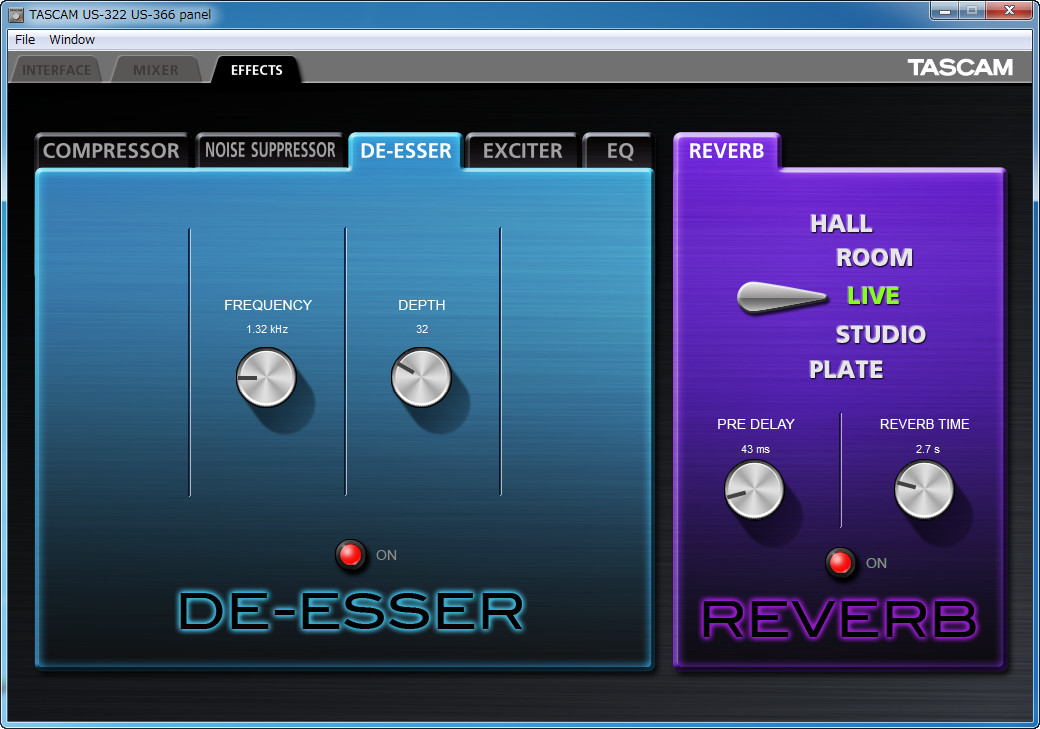Click the DEPTH label
Screen dimensions: 1040x729
(422, 305)
